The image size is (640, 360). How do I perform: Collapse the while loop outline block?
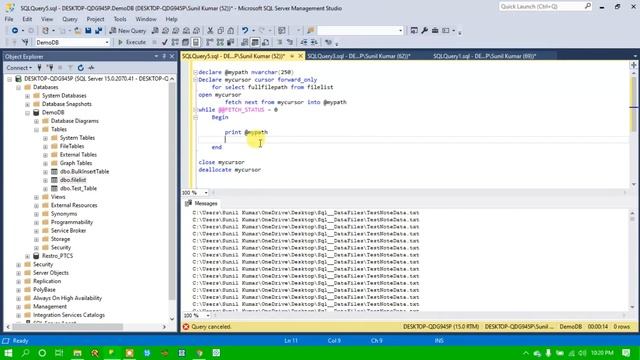click(196, 110)
